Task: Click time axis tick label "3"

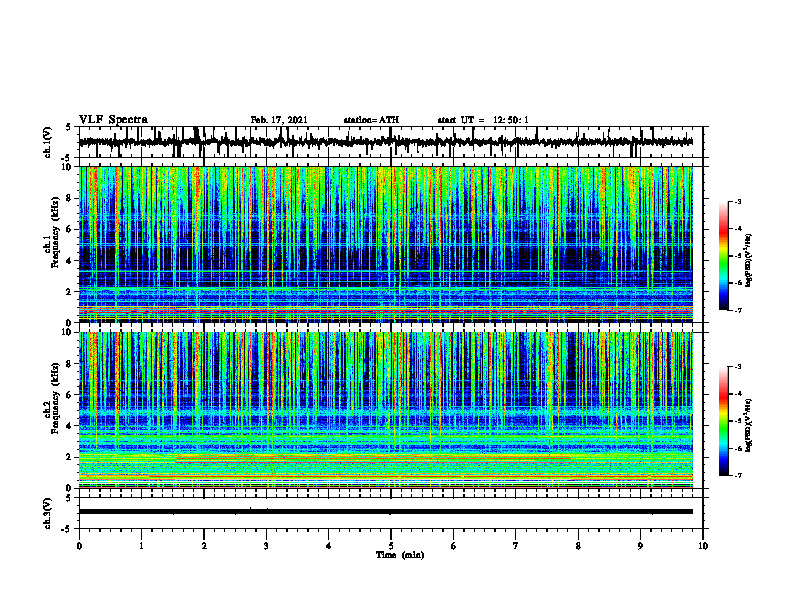Action: pos(266,546)
